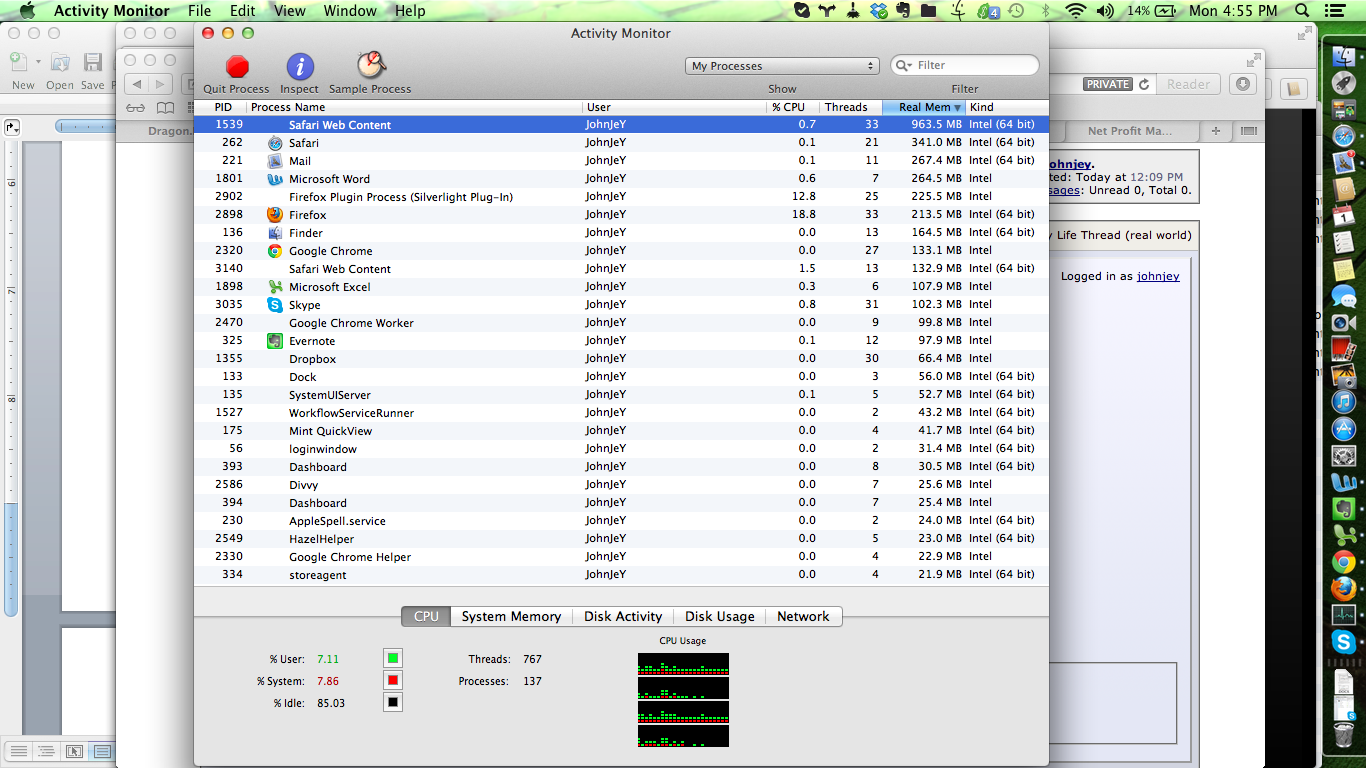Click the Microsoft Word icon in the process list
This screenshot has width=1366, height=768.
point(275,179)
